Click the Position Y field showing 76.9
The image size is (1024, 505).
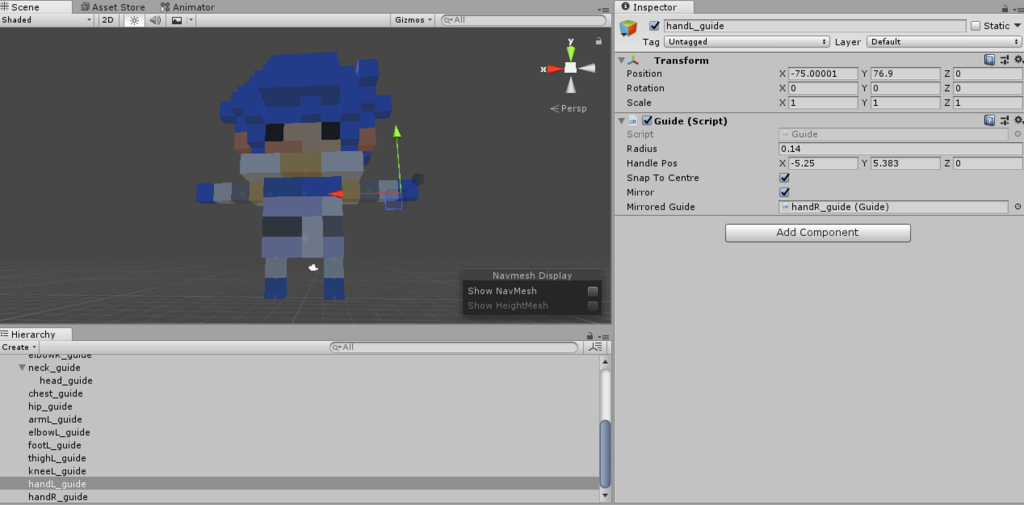coord(904,74)
